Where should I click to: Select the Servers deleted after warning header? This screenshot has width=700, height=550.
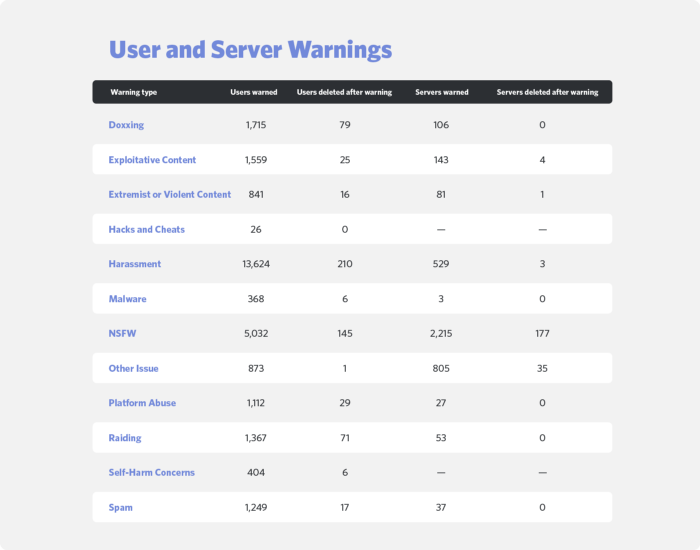coord(547,92)
